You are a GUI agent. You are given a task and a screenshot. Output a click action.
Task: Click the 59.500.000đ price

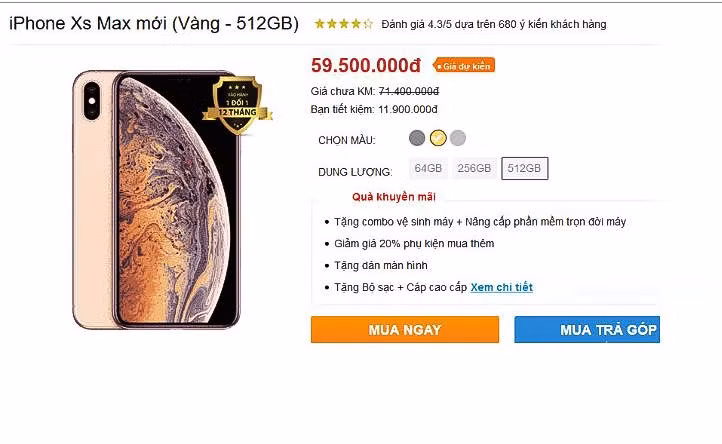pyautogui.click(x=366, y=66)
